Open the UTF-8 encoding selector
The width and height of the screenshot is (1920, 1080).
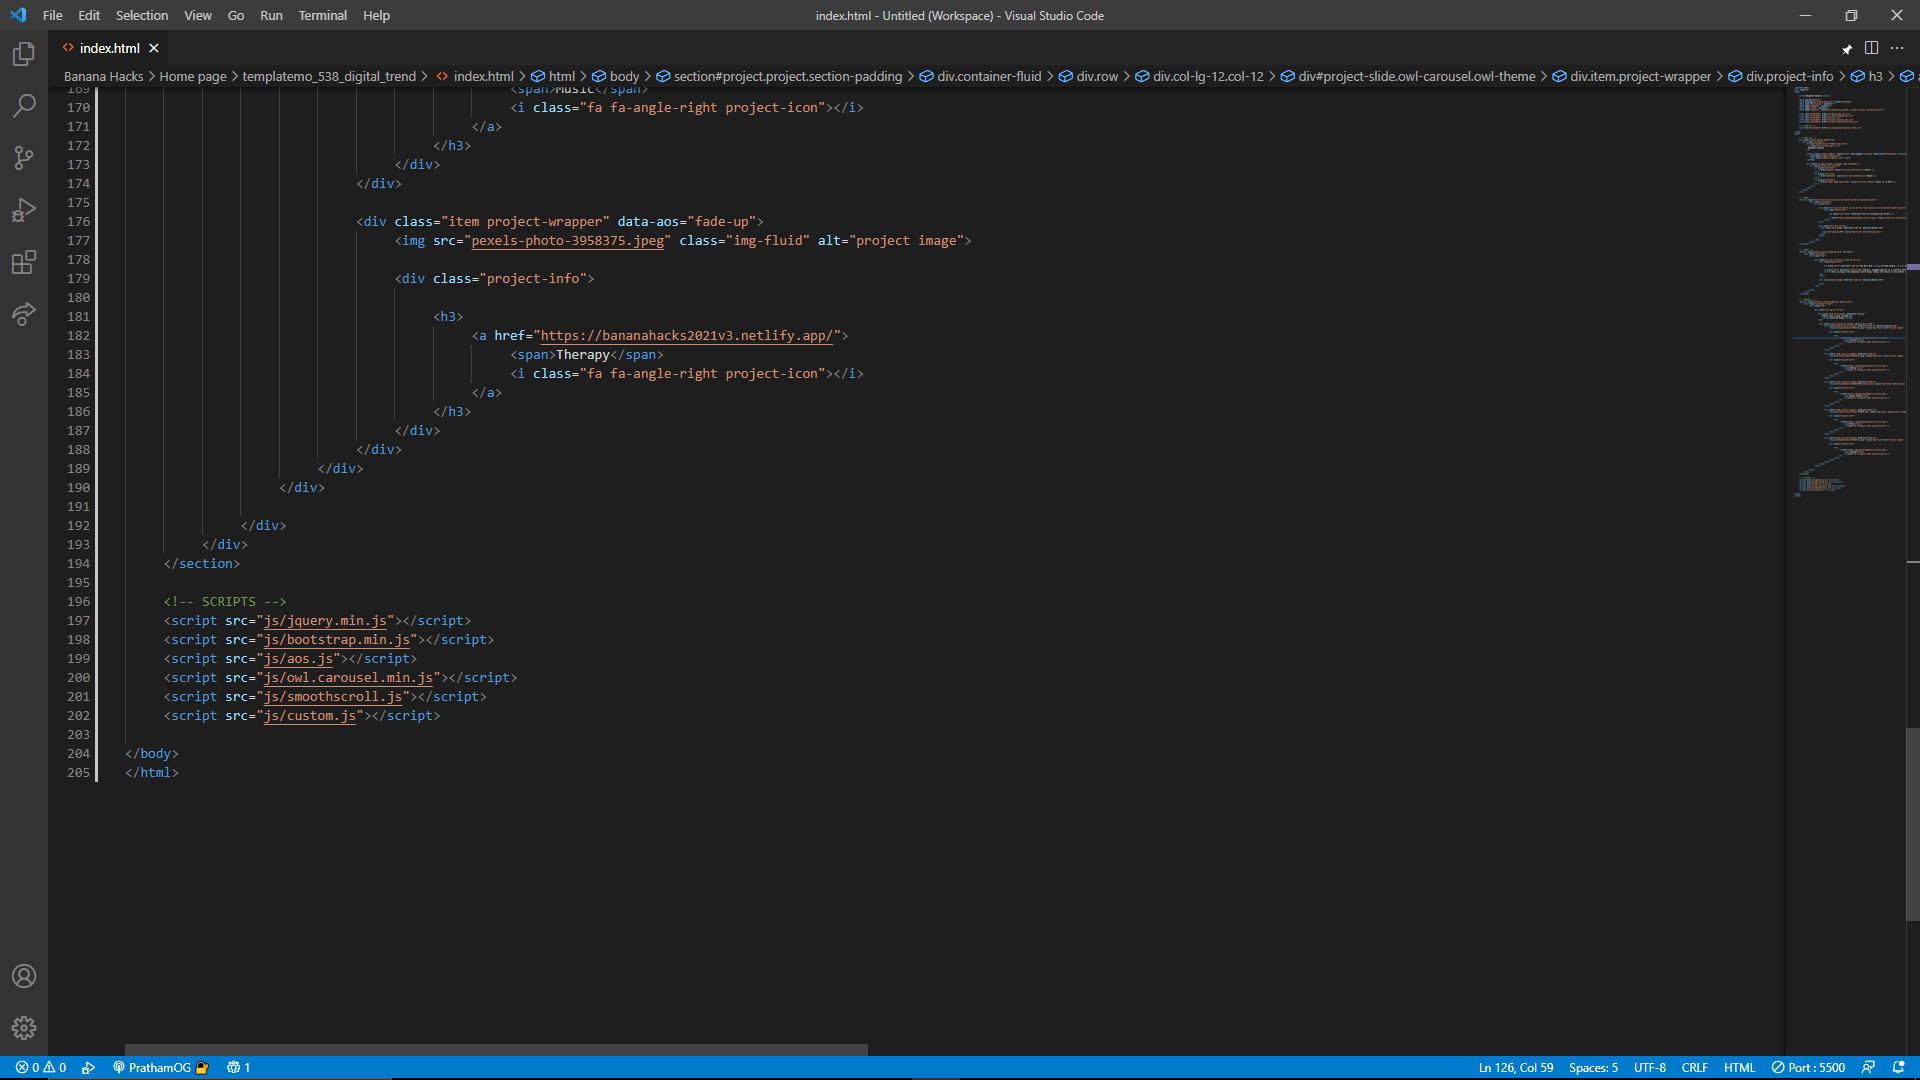click(1649, 1067)
